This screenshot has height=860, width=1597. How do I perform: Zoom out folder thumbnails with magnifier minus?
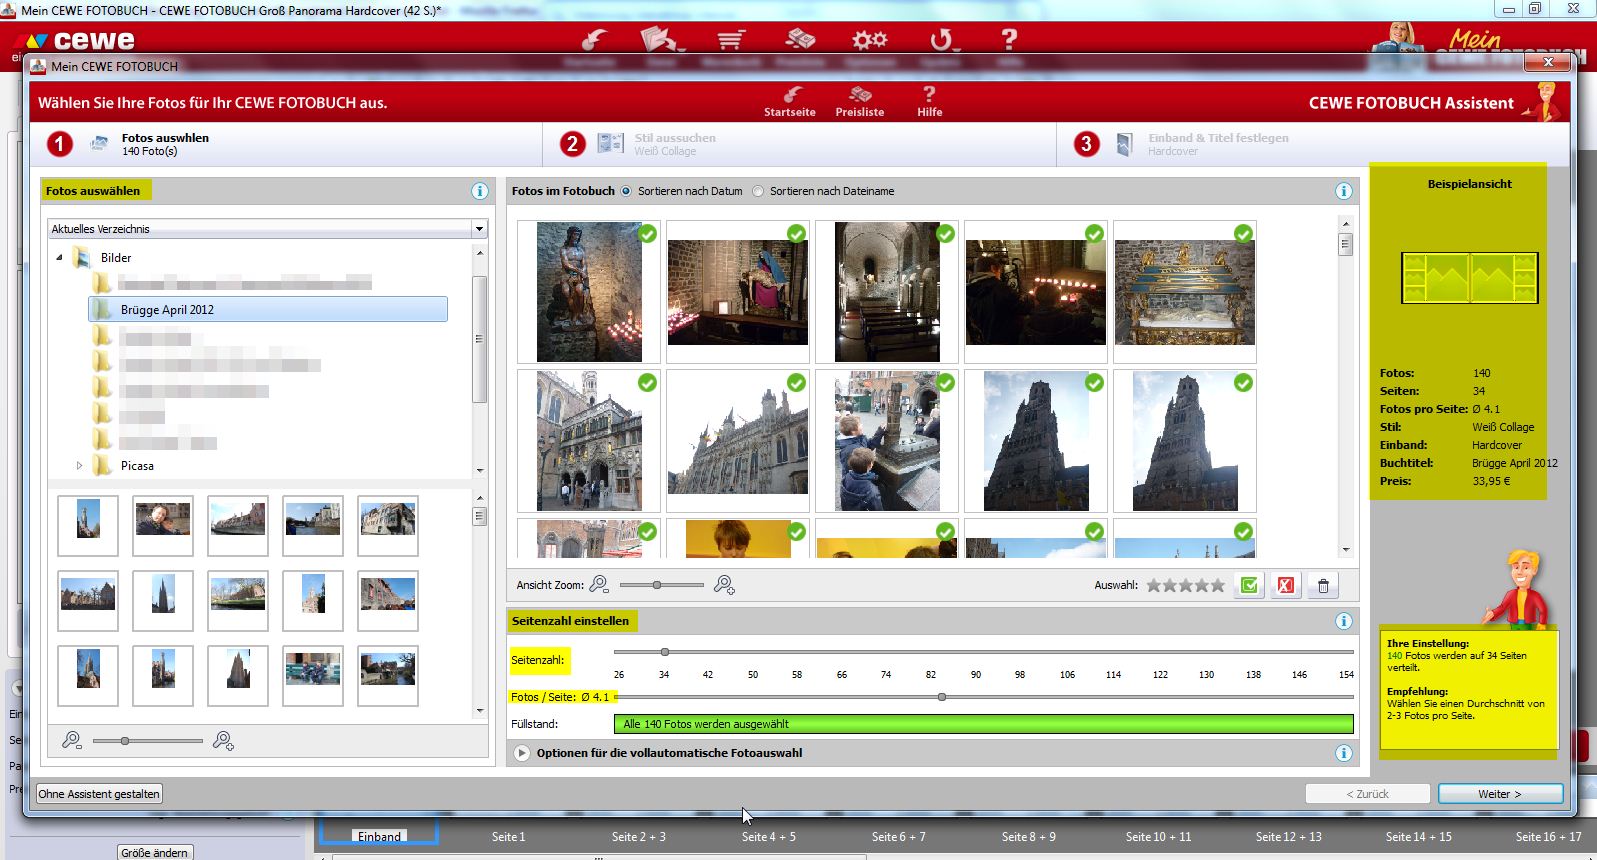coord(72,741)
